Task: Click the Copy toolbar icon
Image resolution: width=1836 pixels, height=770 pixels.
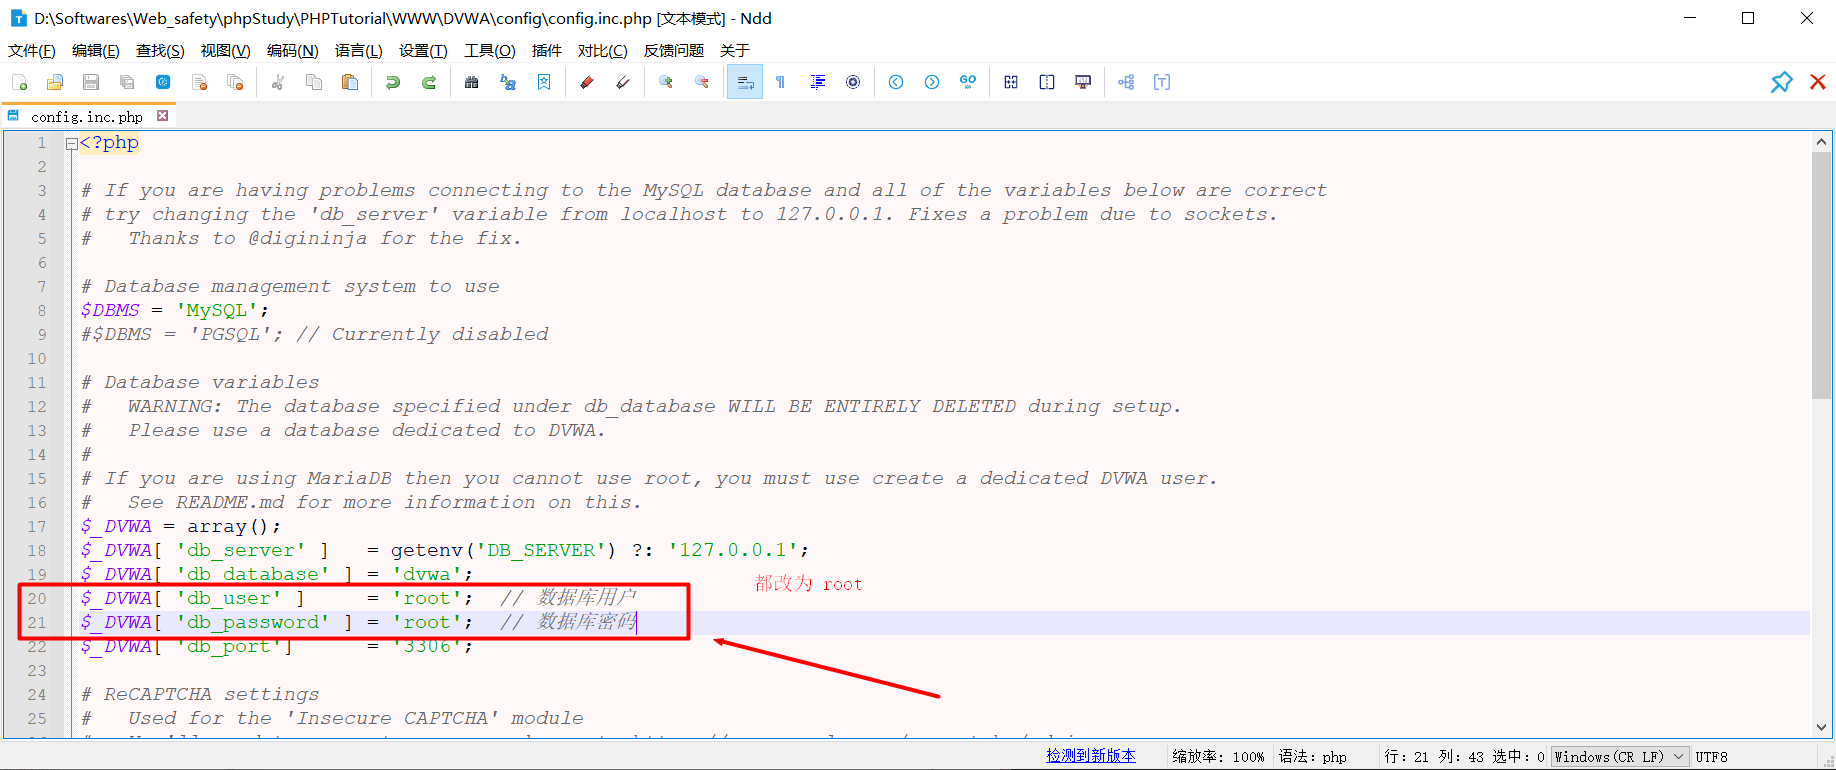Action: pyautogui.click(x=314, y=82)
